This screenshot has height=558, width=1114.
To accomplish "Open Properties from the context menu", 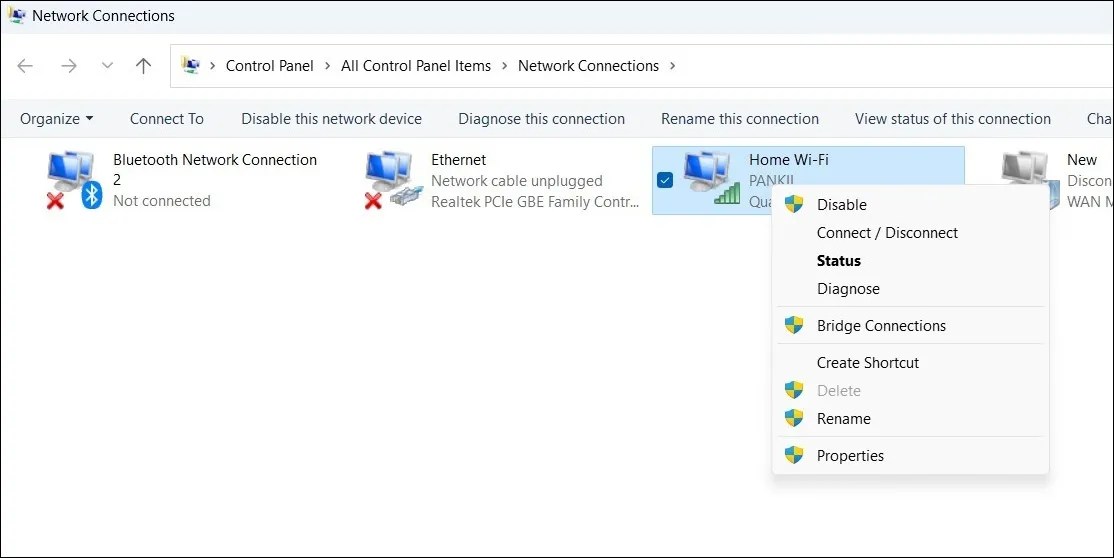I will coord(850,455).
